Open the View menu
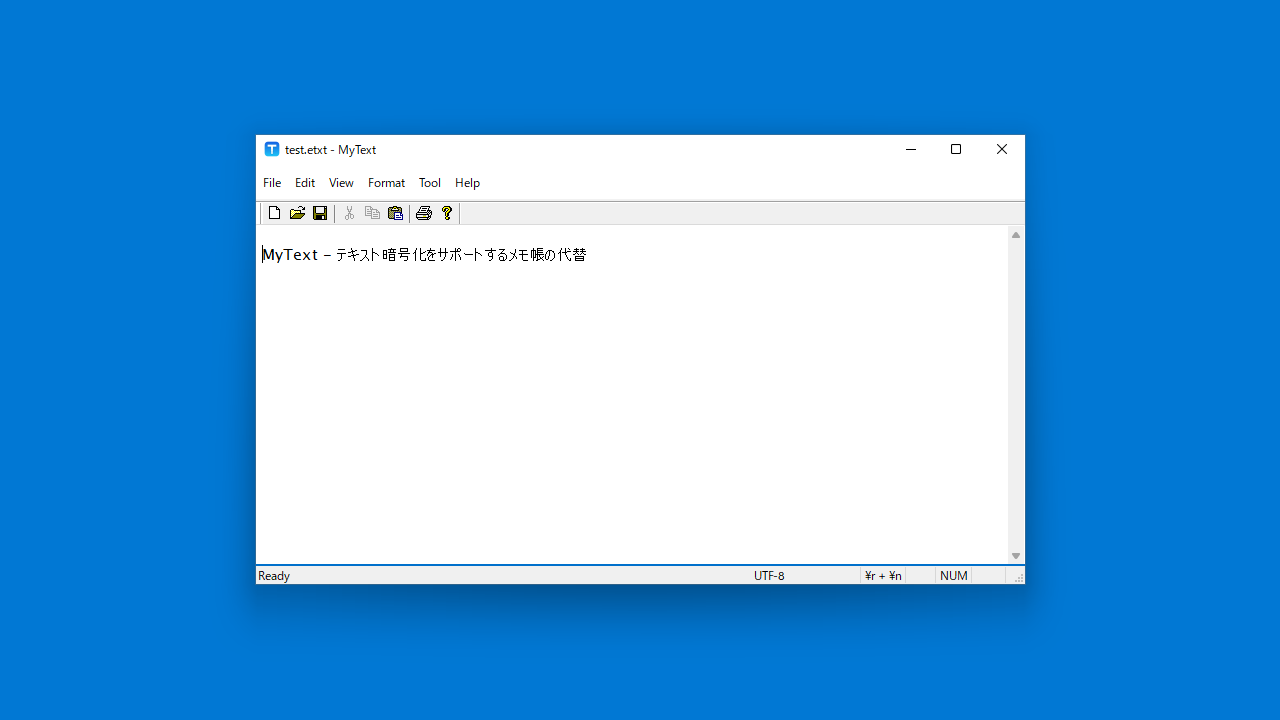The width and height of the screenshot is (1280, 720). (x=341, y=183)
